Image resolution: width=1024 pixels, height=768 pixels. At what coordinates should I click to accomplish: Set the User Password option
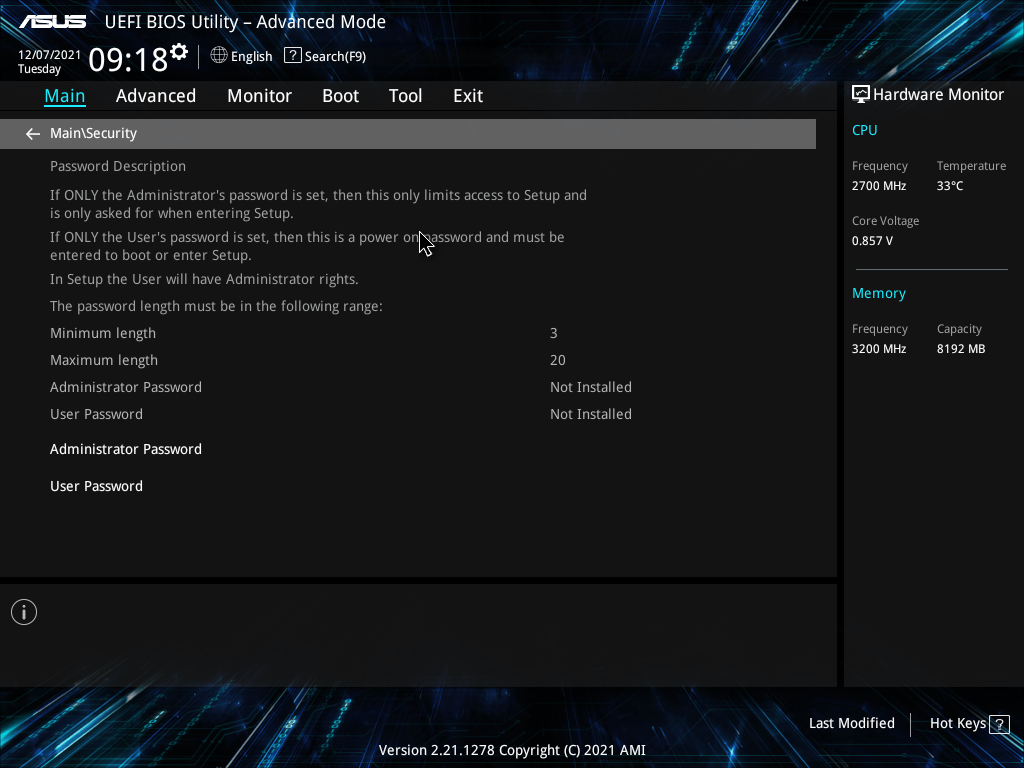coord(97,487)
